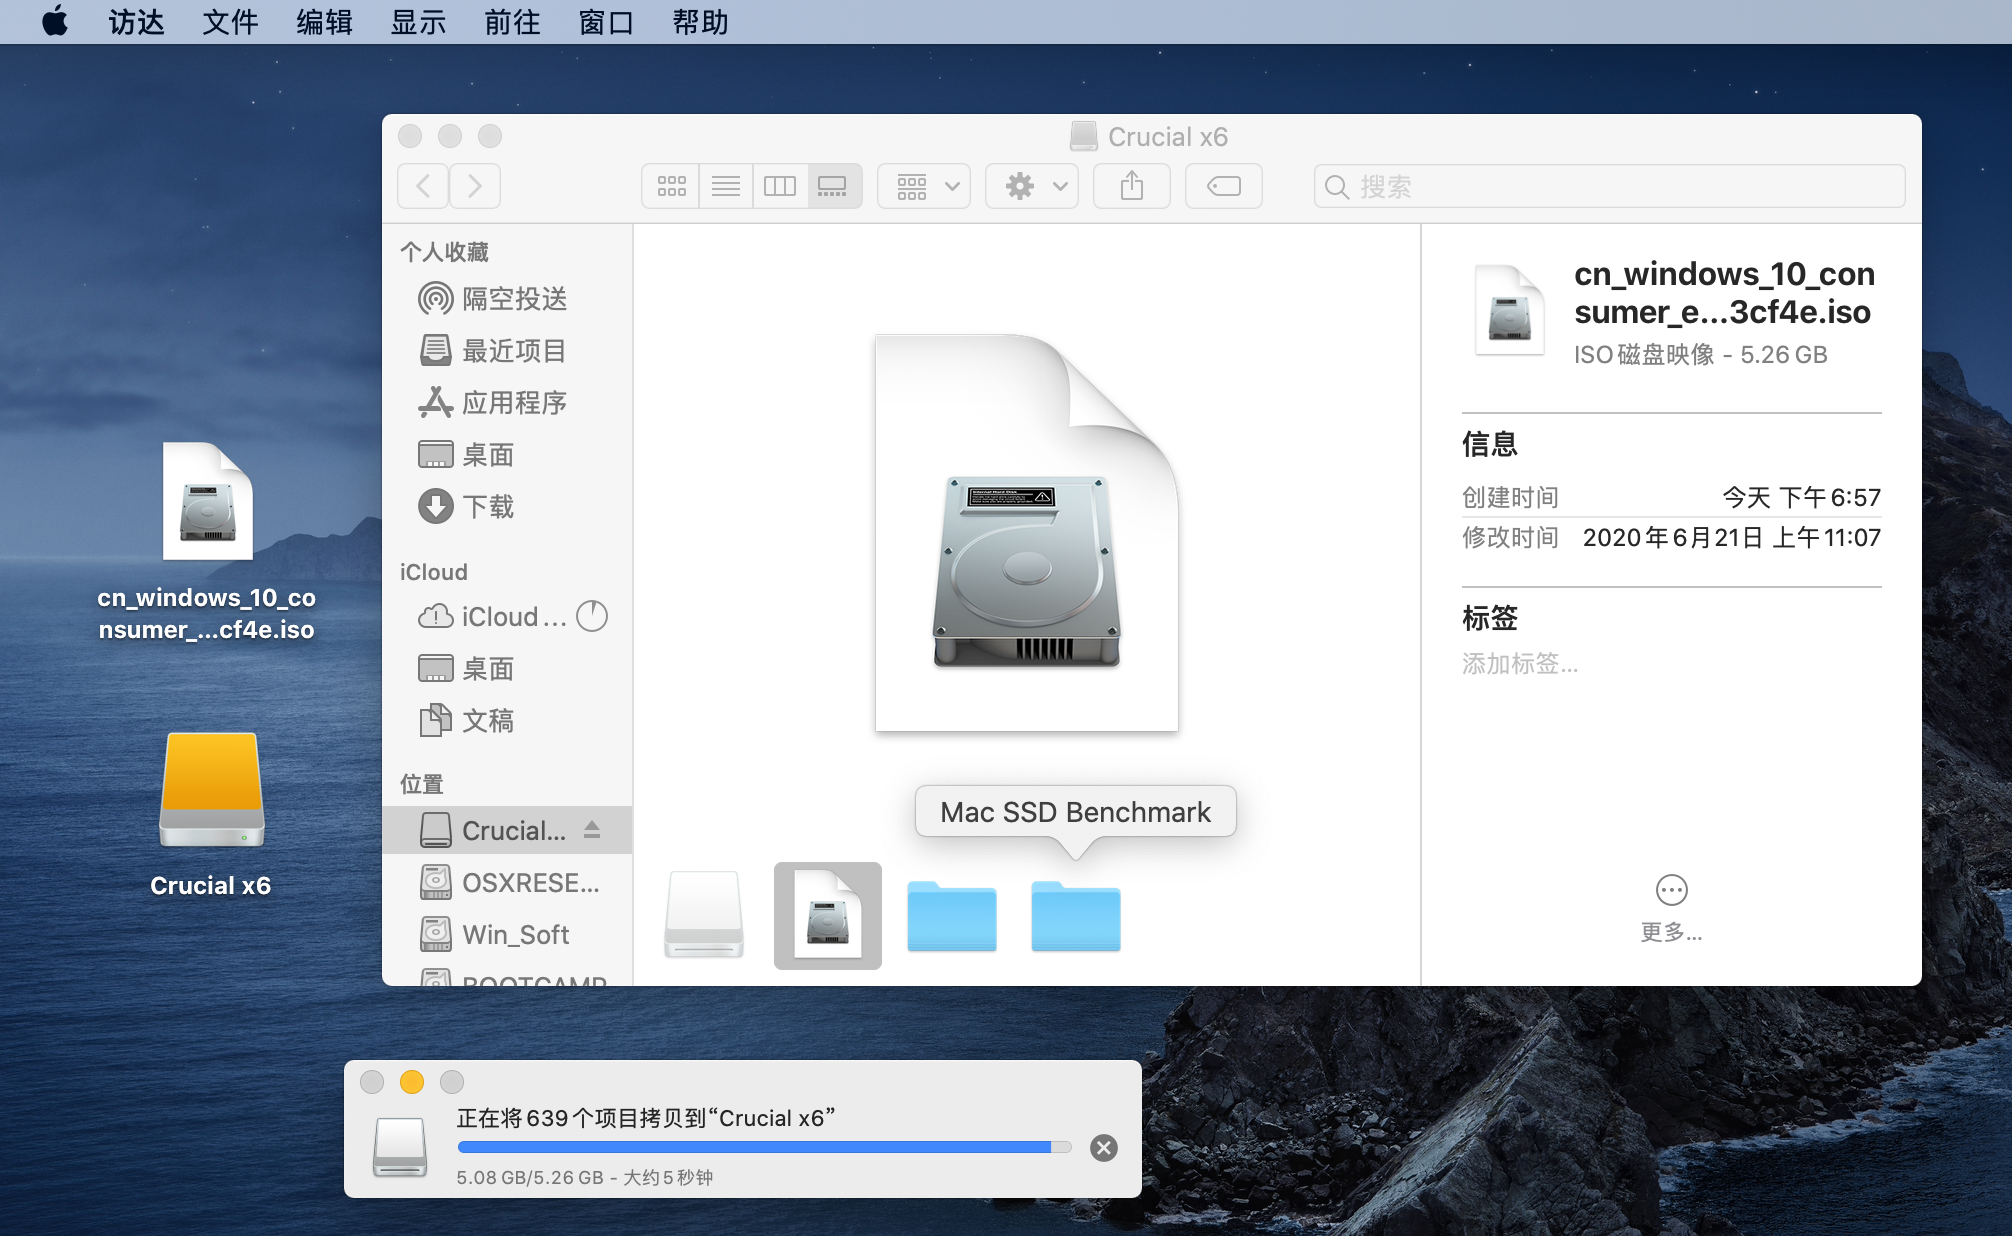Click the search field
Screen dimensions: 2012x1236
click(1610, 186)
